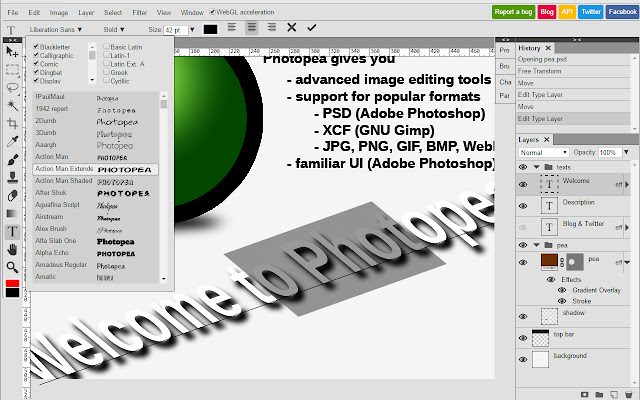Click the Report a bug button
640x400 pixels.
pyautogui.click(x=513, y=12)
